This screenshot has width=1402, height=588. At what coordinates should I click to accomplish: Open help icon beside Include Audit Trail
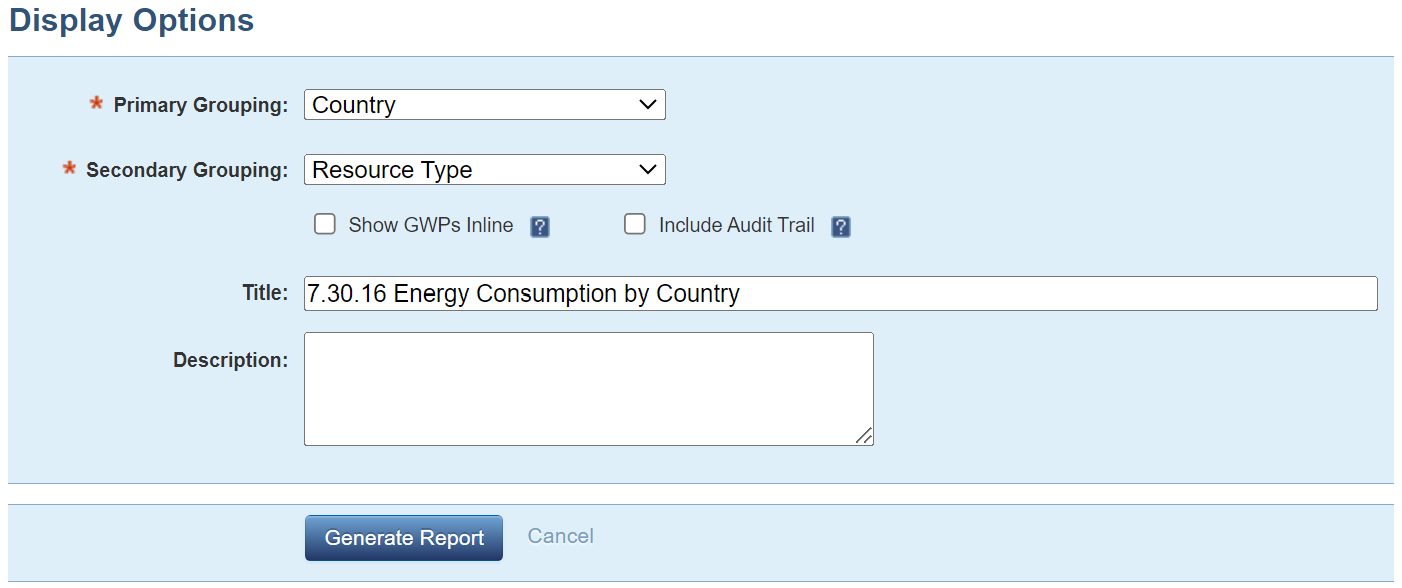841,227
